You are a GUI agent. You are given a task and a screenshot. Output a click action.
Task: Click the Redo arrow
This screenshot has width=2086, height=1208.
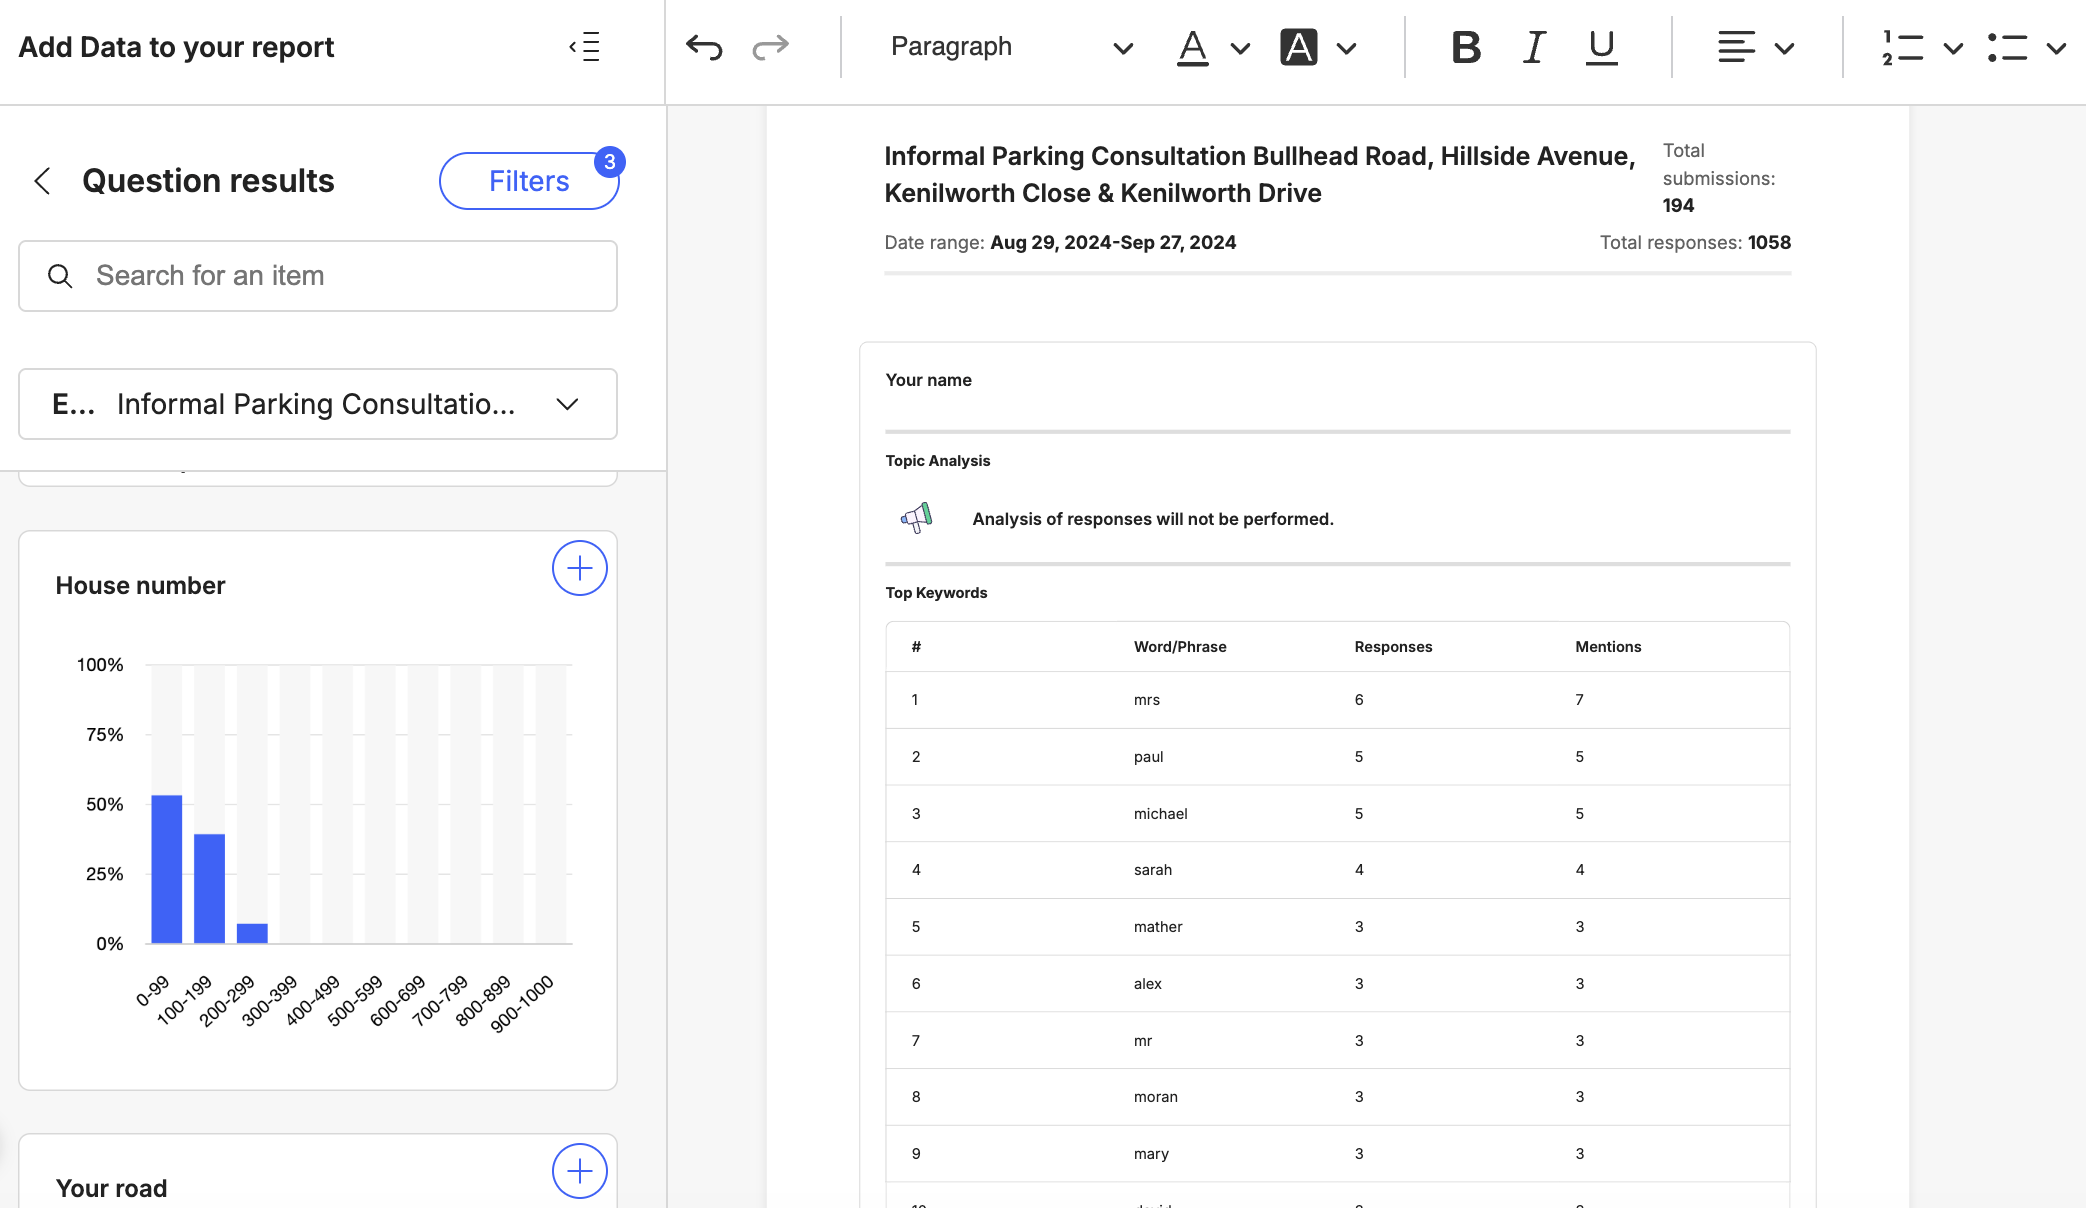point(770,47)
